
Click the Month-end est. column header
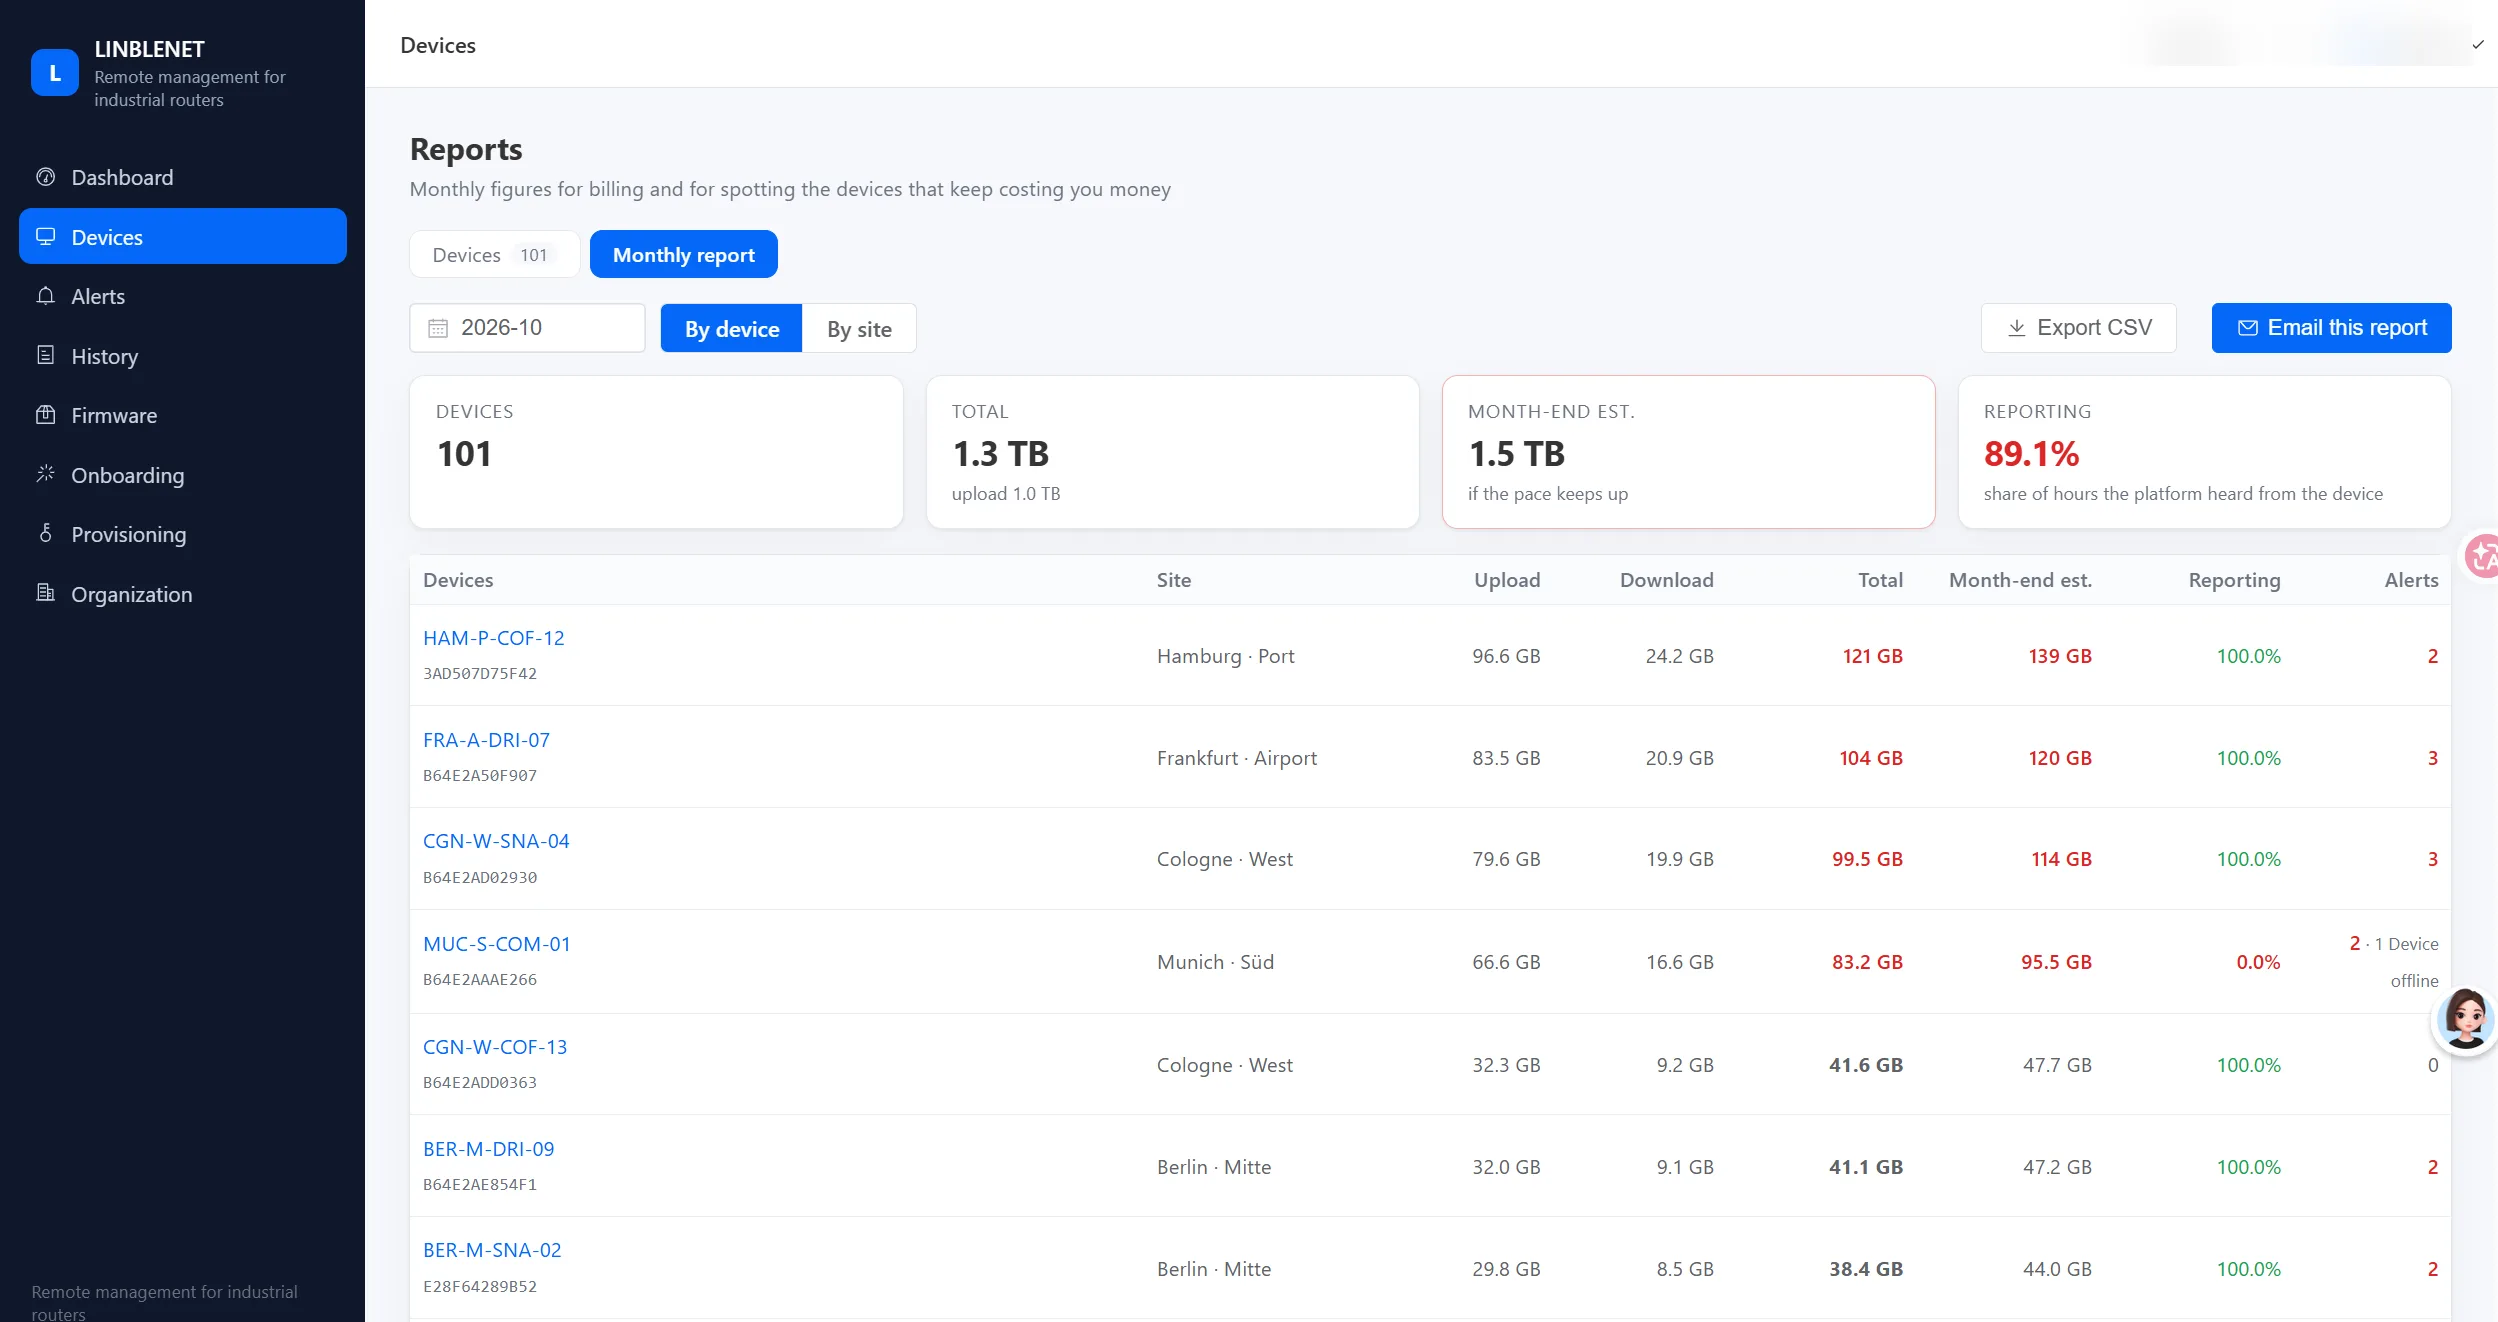coord(2020,580)
